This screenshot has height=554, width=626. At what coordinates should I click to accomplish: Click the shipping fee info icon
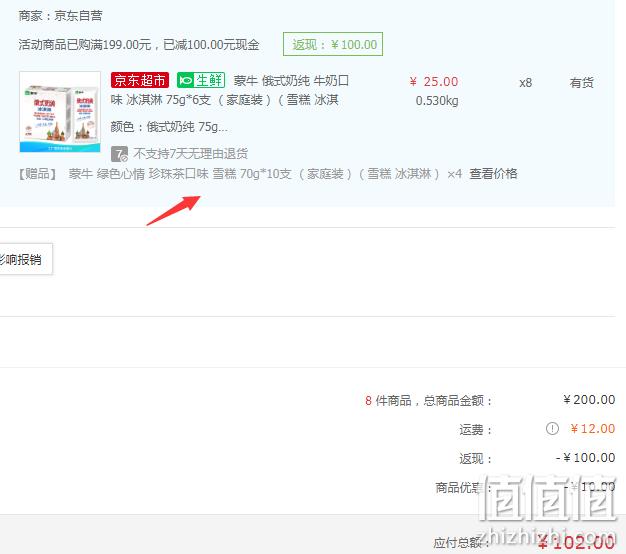[552, 429]
